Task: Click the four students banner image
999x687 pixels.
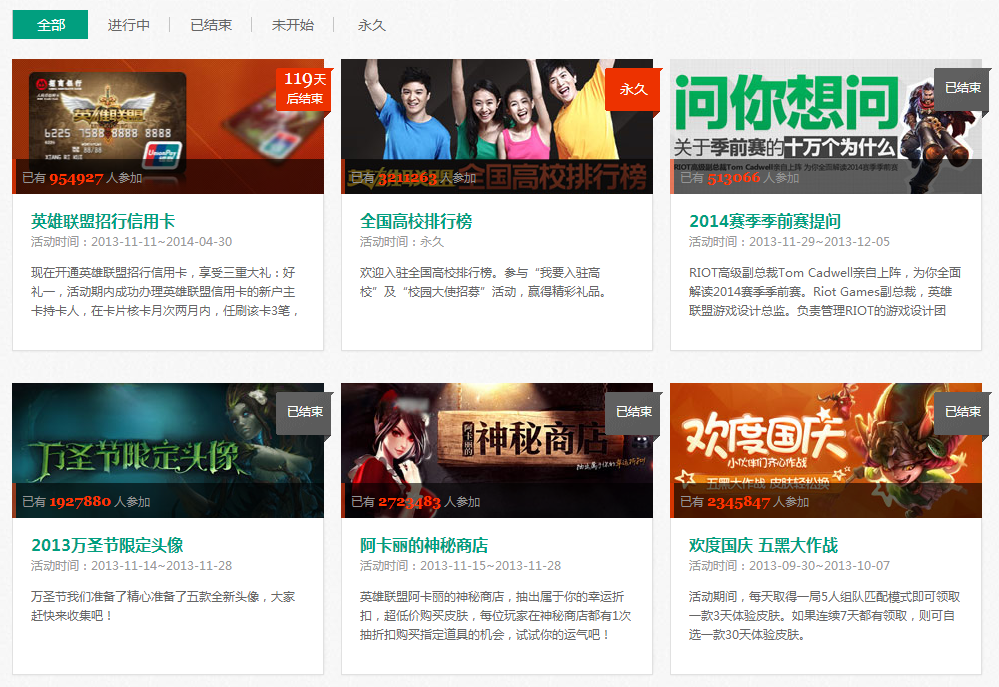Action: [497, 126]
